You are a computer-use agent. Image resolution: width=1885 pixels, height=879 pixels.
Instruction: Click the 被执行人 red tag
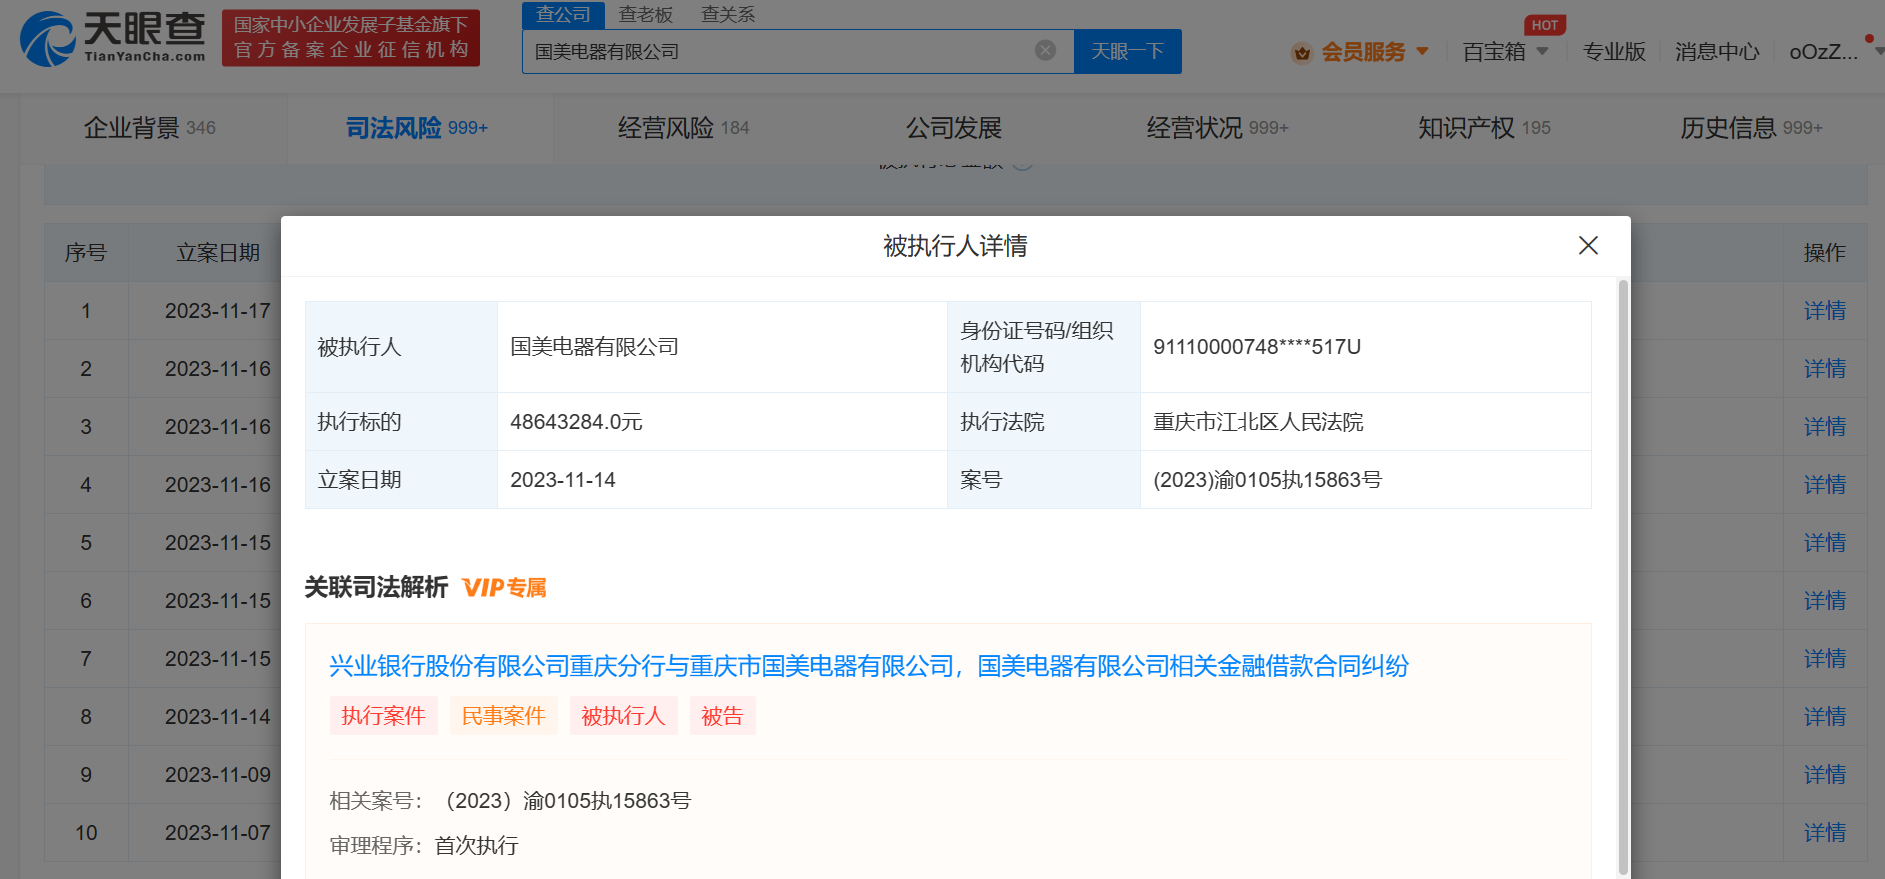tap(623, 716)
